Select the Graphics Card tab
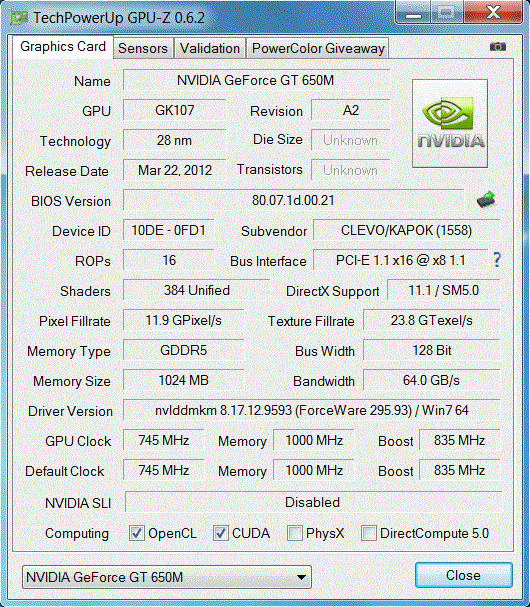The height and width of the screenshot is (607, 530). (63, 47)
